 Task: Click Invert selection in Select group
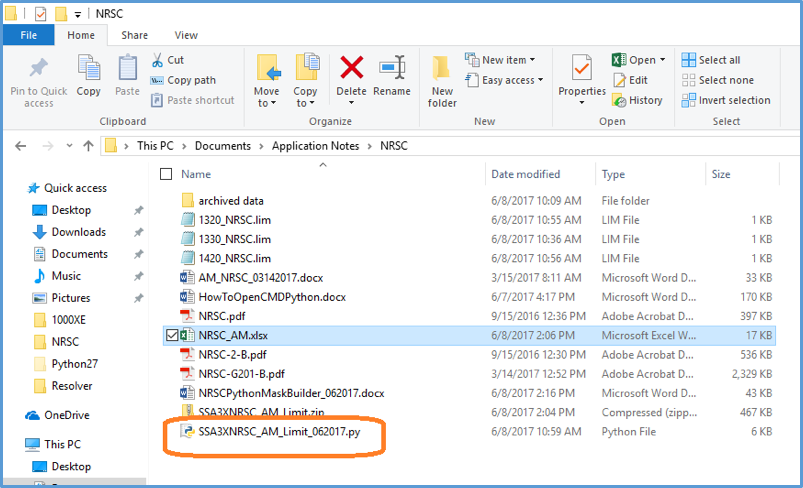[x=726, y=100]
